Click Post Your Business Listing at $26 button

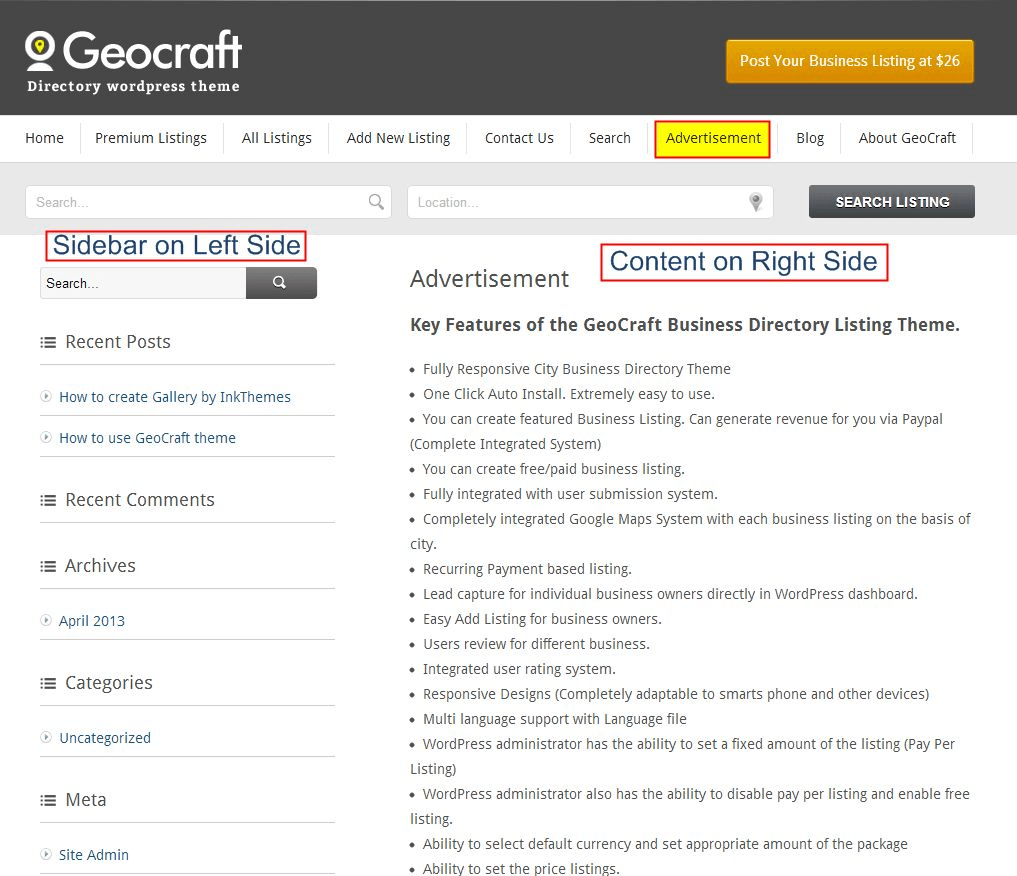tap(850, 61)
